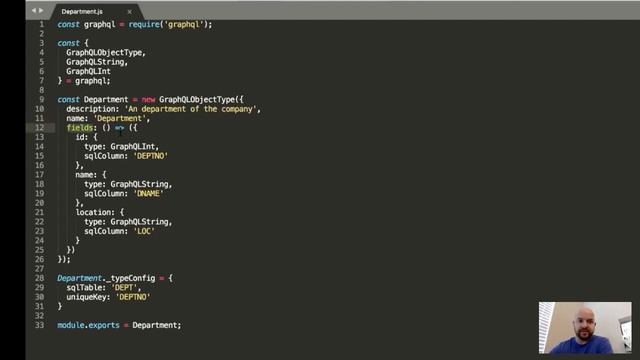Click the presenter webcam thumbnail
The width and height of the screenshot is (640, 360).
coord(585,328)
